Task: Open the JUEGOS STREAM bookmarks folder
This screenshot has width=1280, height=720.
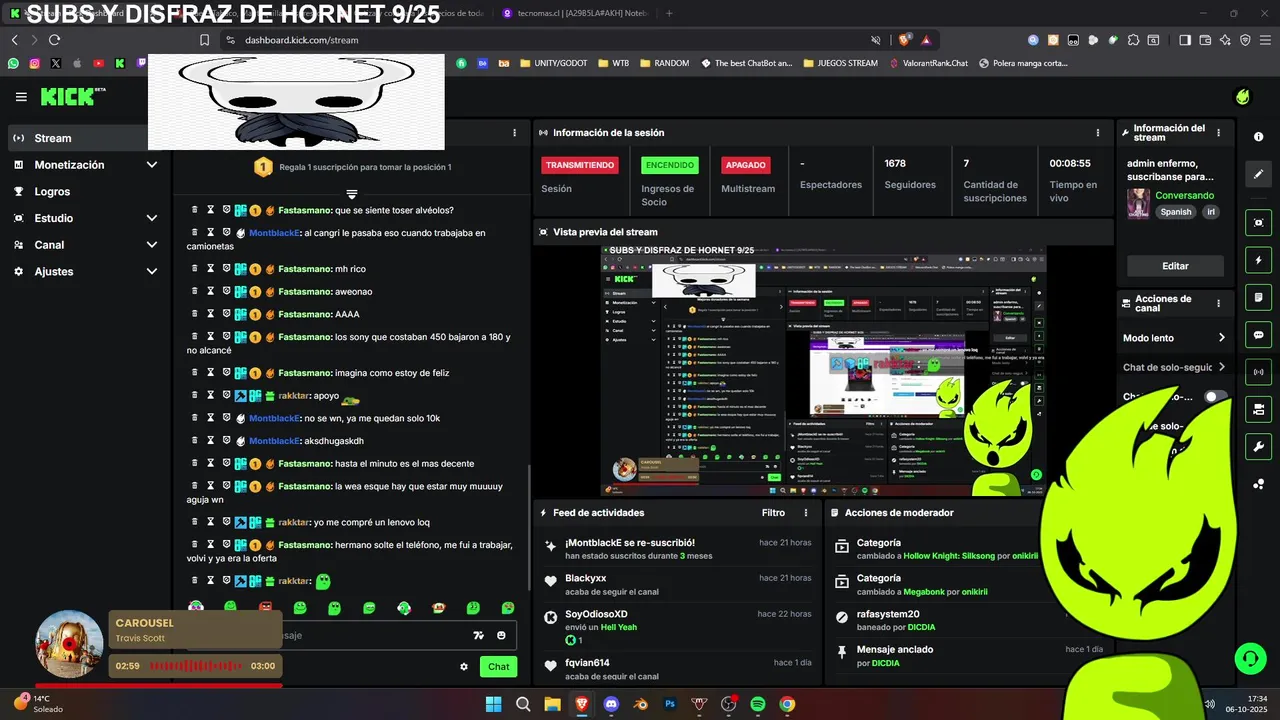Action: [x=839, y=63]
